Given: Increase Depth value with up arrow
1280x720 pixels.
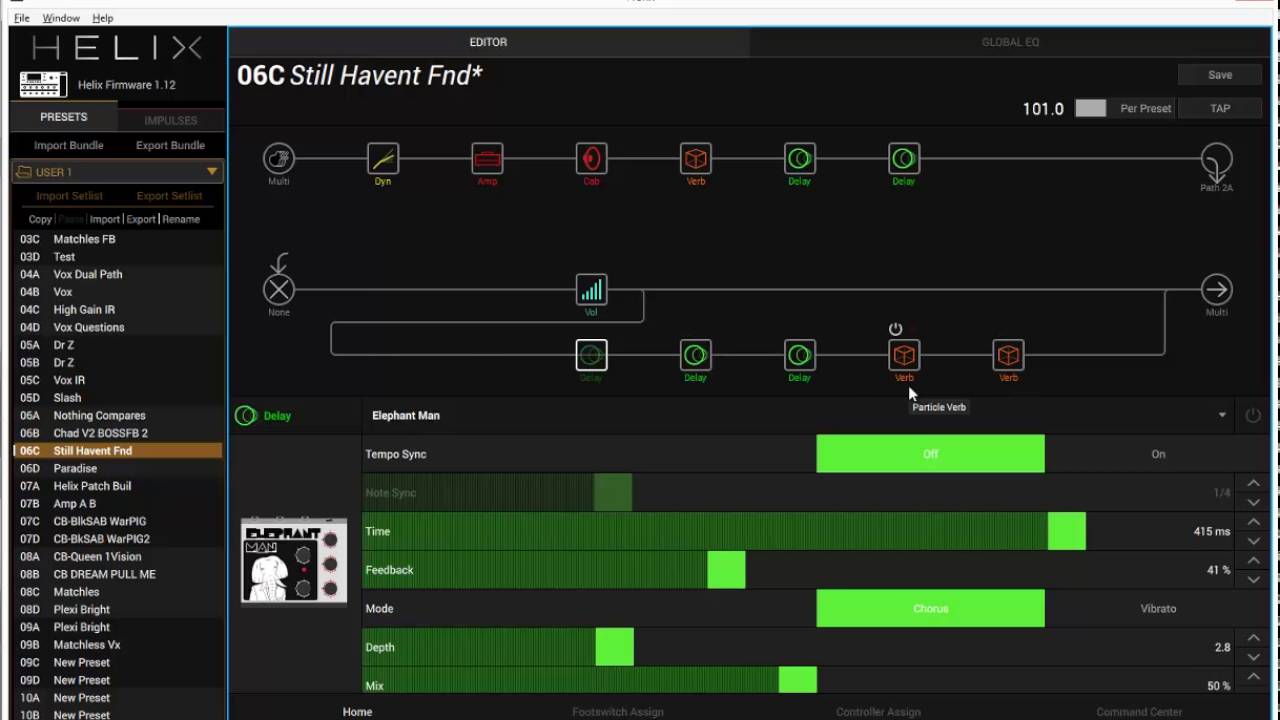Looking at the screenshot, I should (x=1254, y=638).
